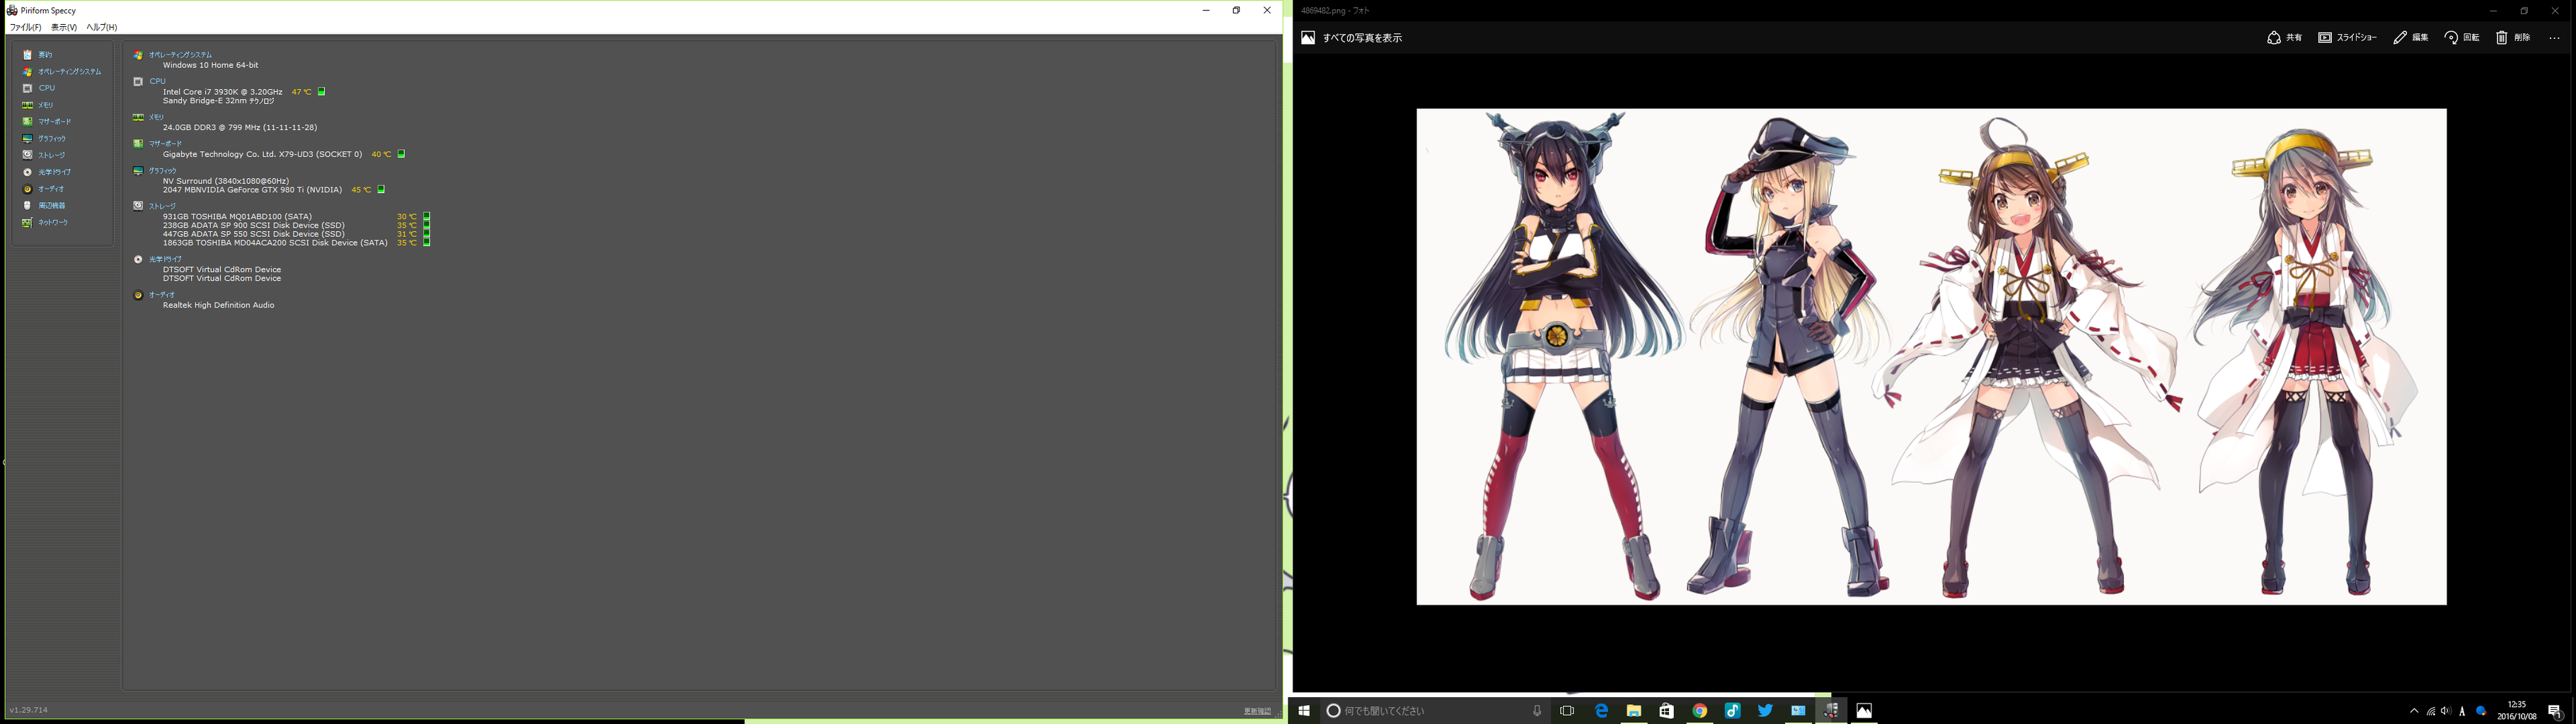Click '238GB ADATA SP 900 SCSI Disk Device' row
This screenshot has height=724, width=2576.
click(254, 225)
